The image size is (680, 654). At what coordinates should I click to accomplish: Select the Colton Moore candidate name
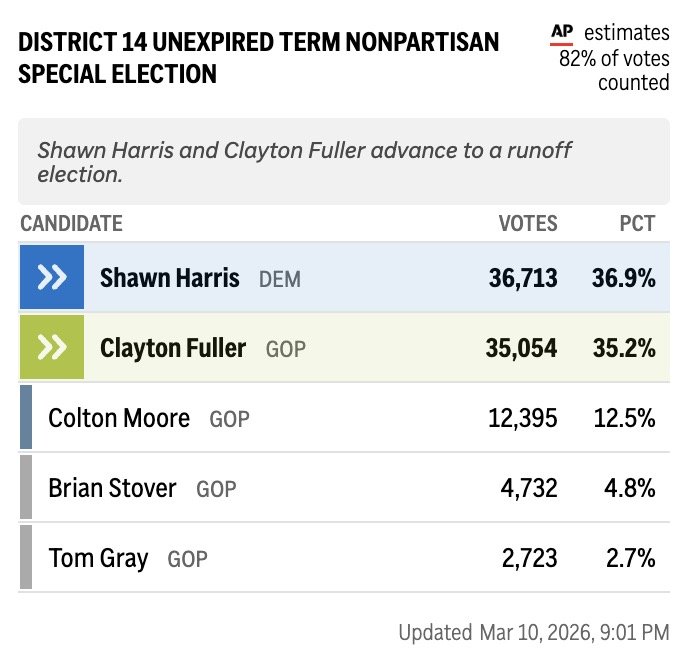click(x=119, y=417)
